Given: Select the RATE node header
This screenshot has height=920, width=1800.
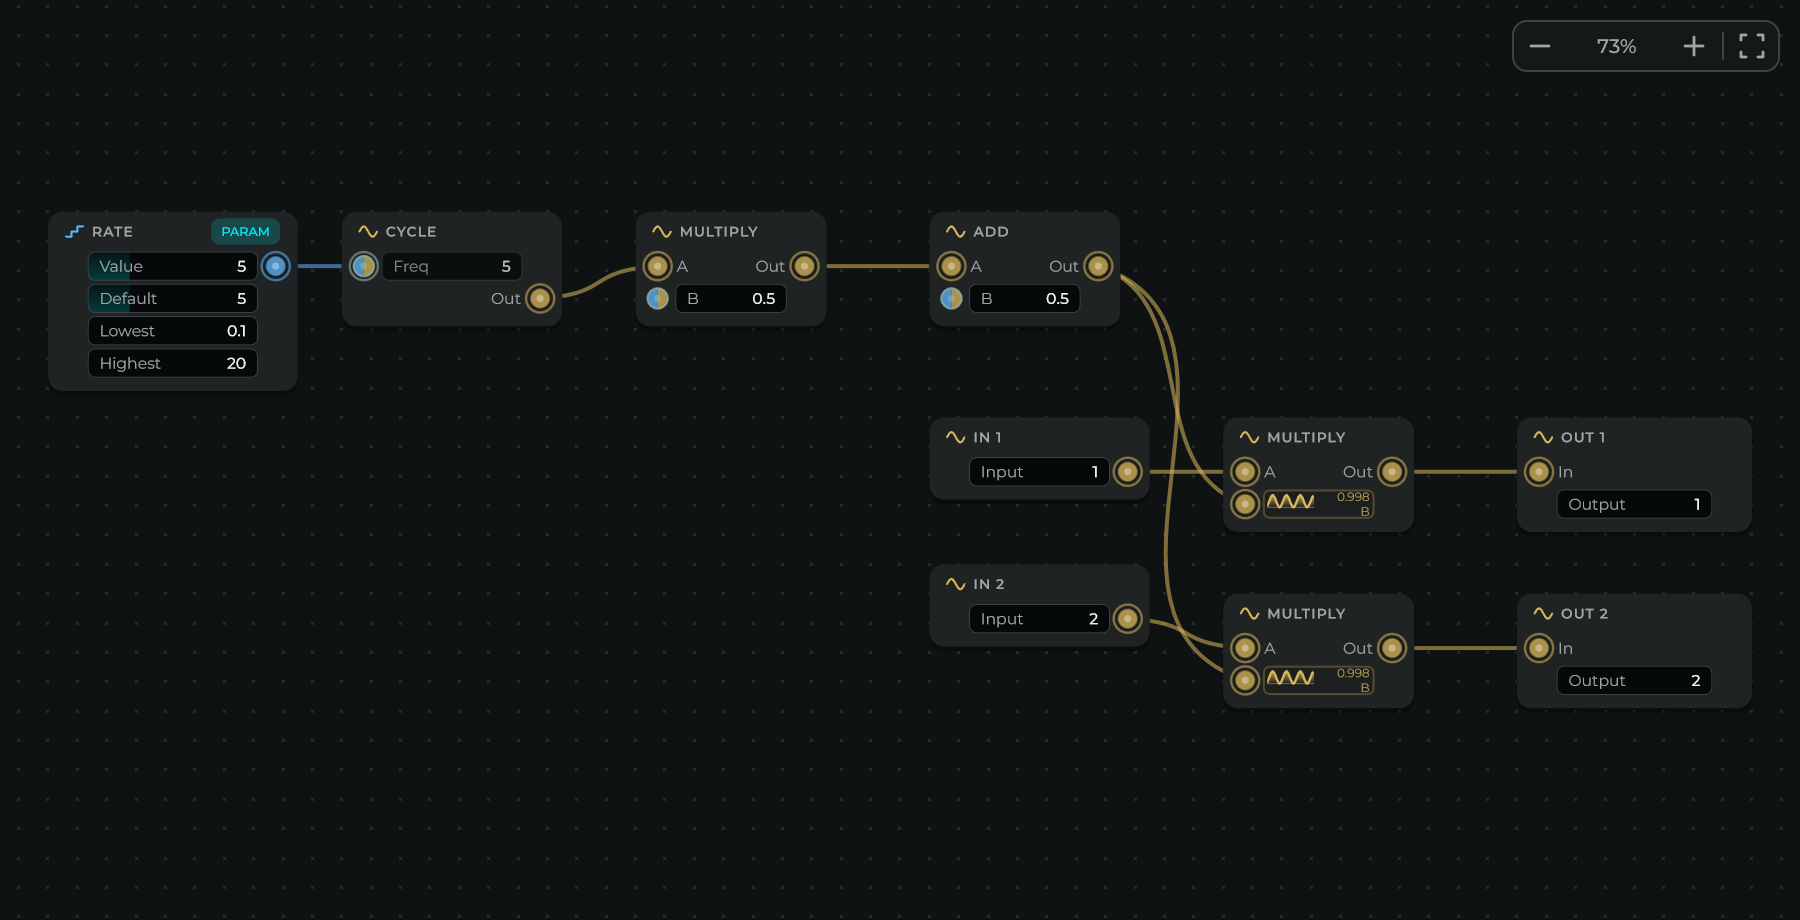Looking at the screenshot, I should pyautogui.click(x=172, y=231).
